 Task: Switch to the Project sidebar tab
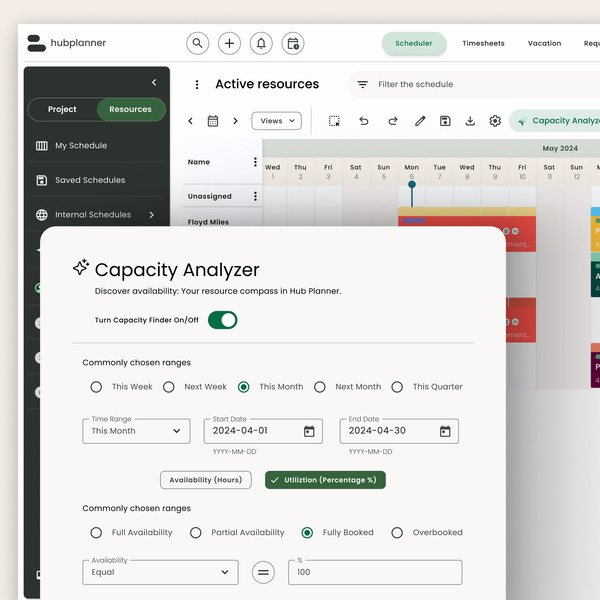[62, 109]
